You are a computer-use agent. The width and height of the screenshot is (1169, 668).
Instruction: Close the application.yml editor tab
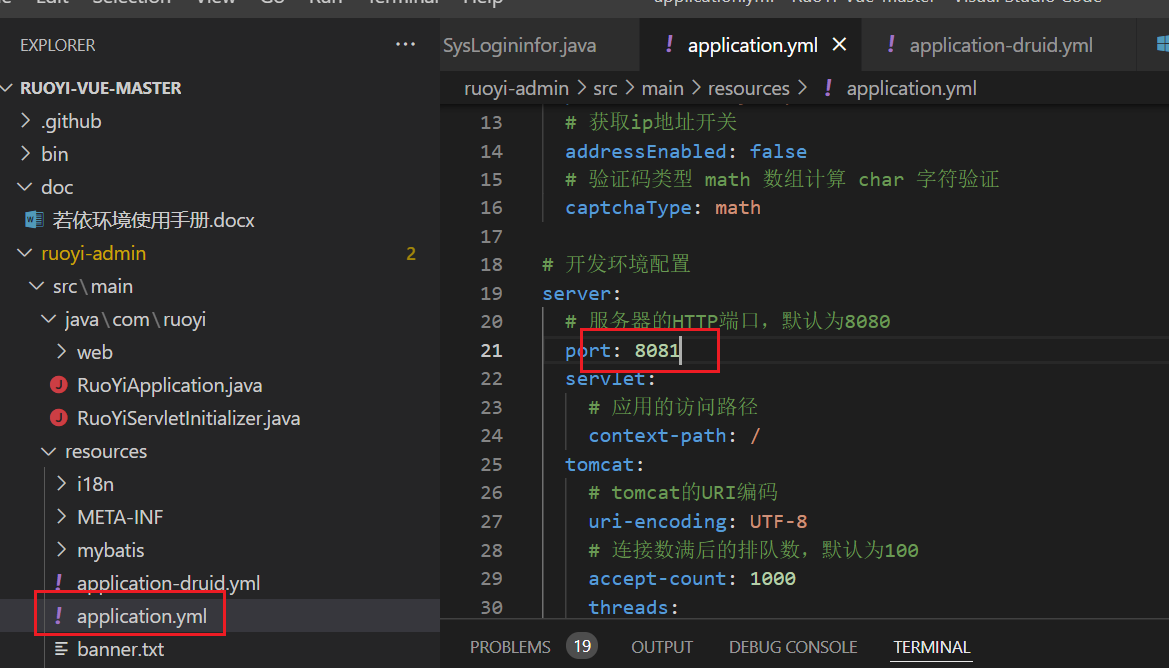click(x=839, y=45)
